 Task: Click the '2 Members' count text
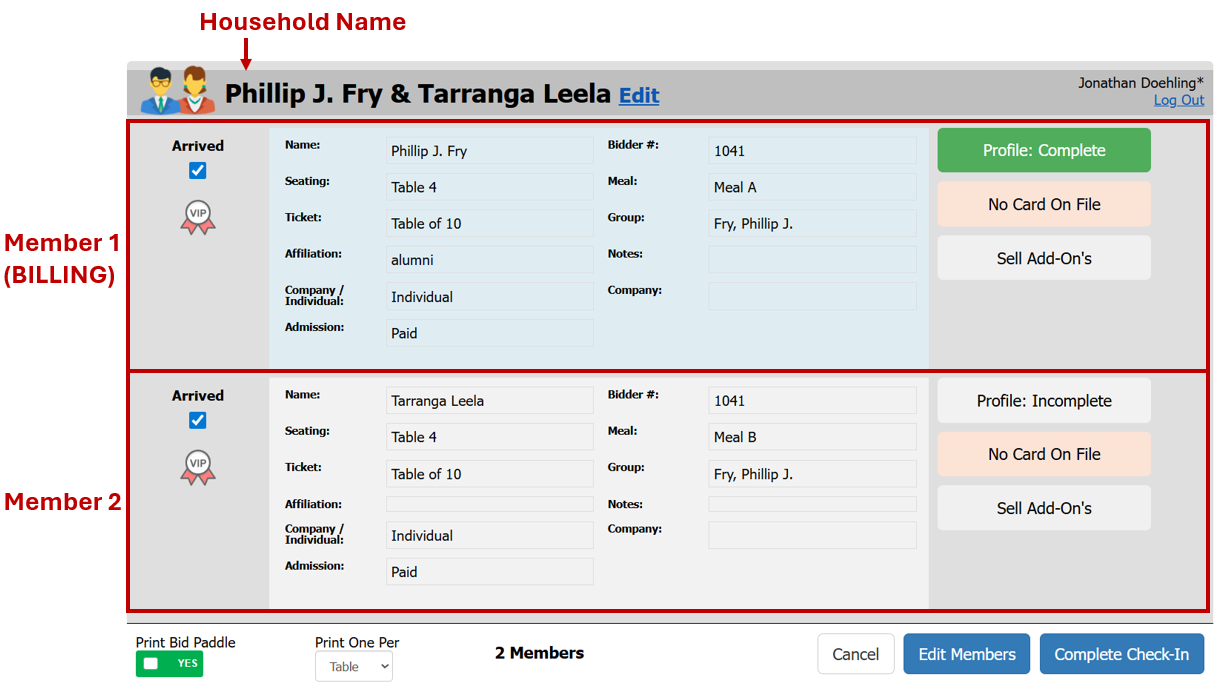click(539, 653)
